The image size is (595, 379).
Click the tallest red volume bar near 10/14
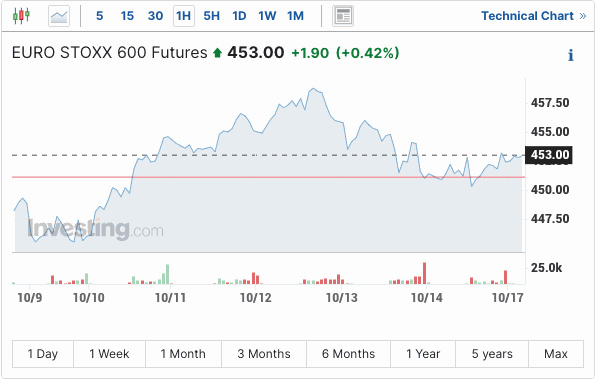click(x=425, y=273)
